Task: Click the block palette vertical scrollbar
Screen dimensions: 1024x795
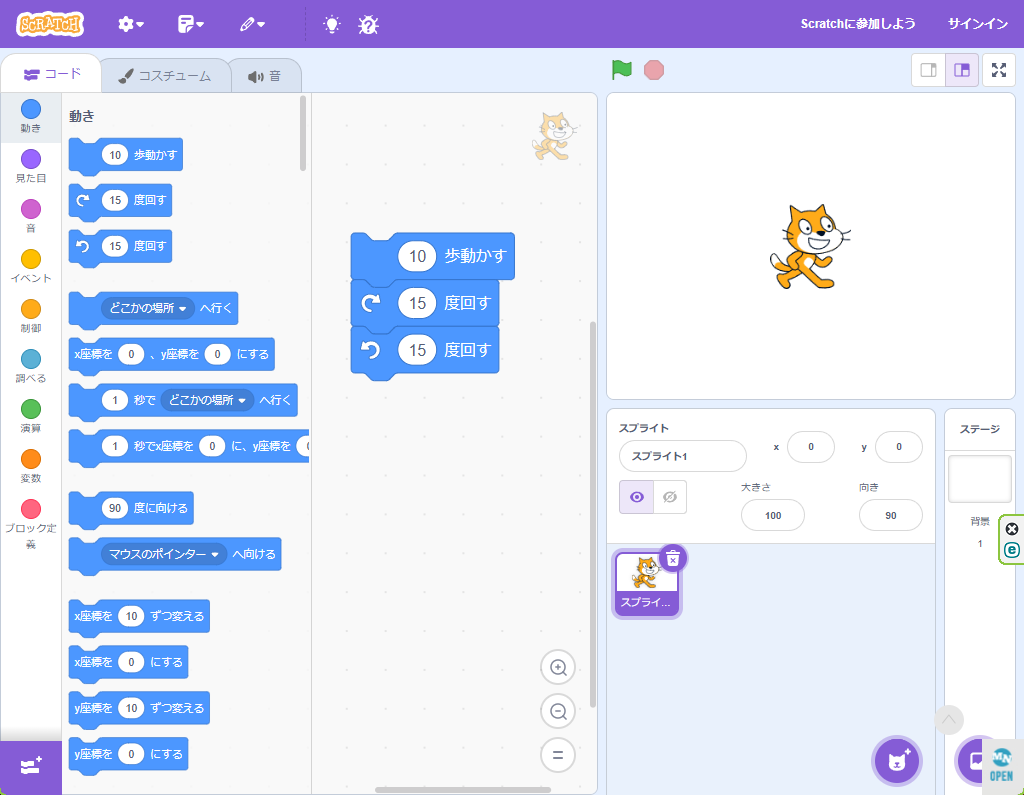Action: tap(303, 133)
